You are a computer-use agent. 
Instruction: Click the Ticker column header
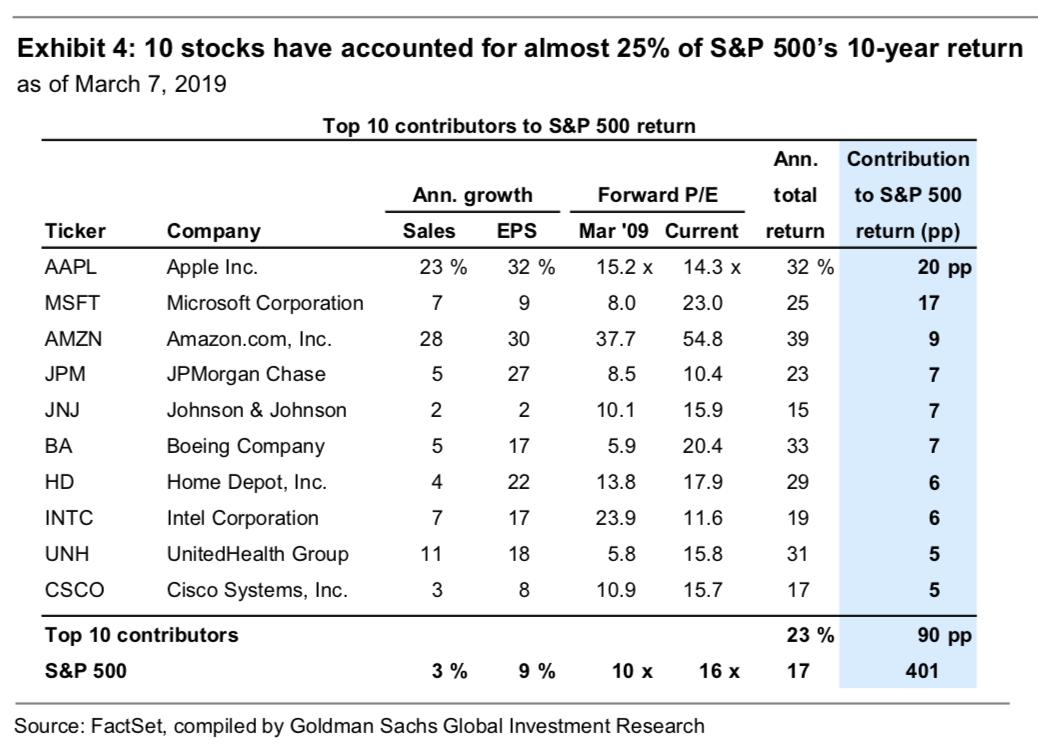[75, 231]
